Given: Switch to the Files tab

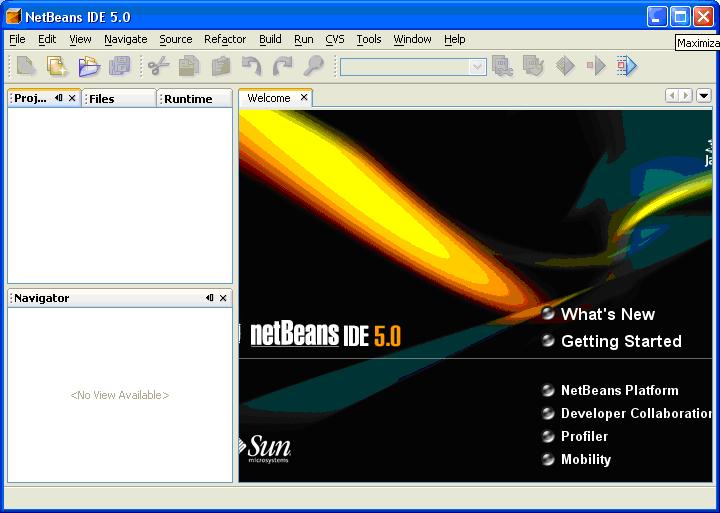Looking at the screenshot, I should [x=102, y=99].
